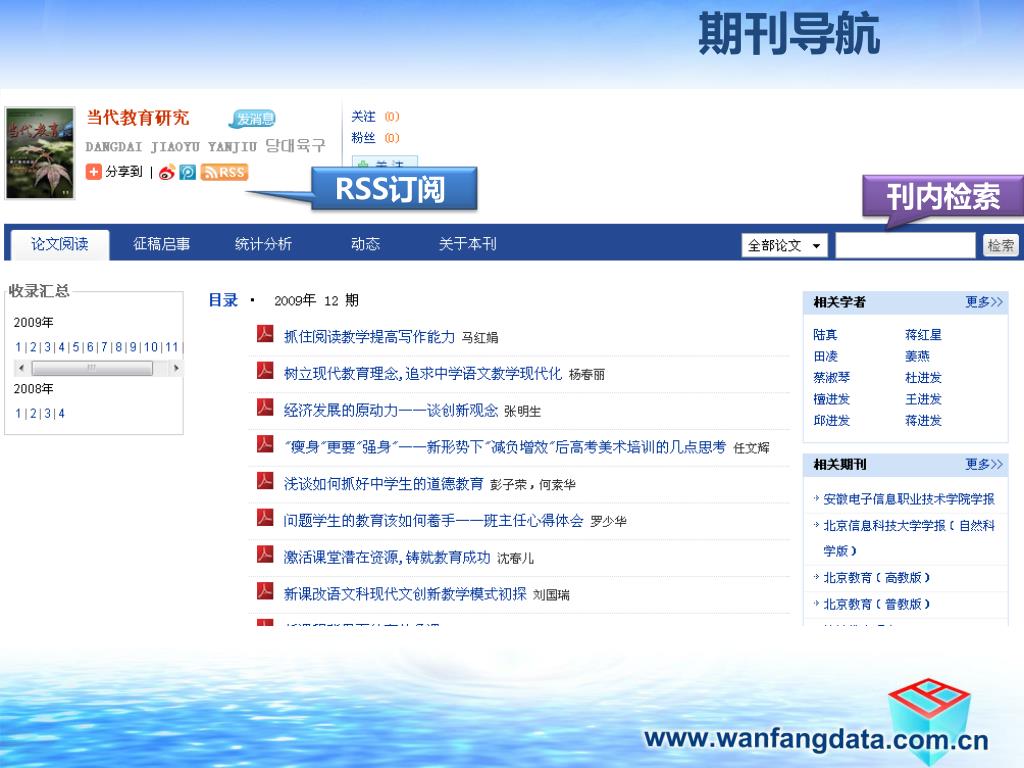Open the 动态 tab
Image resolution: width=1024 pixels, height=768 pixels.
pos(365,244)
